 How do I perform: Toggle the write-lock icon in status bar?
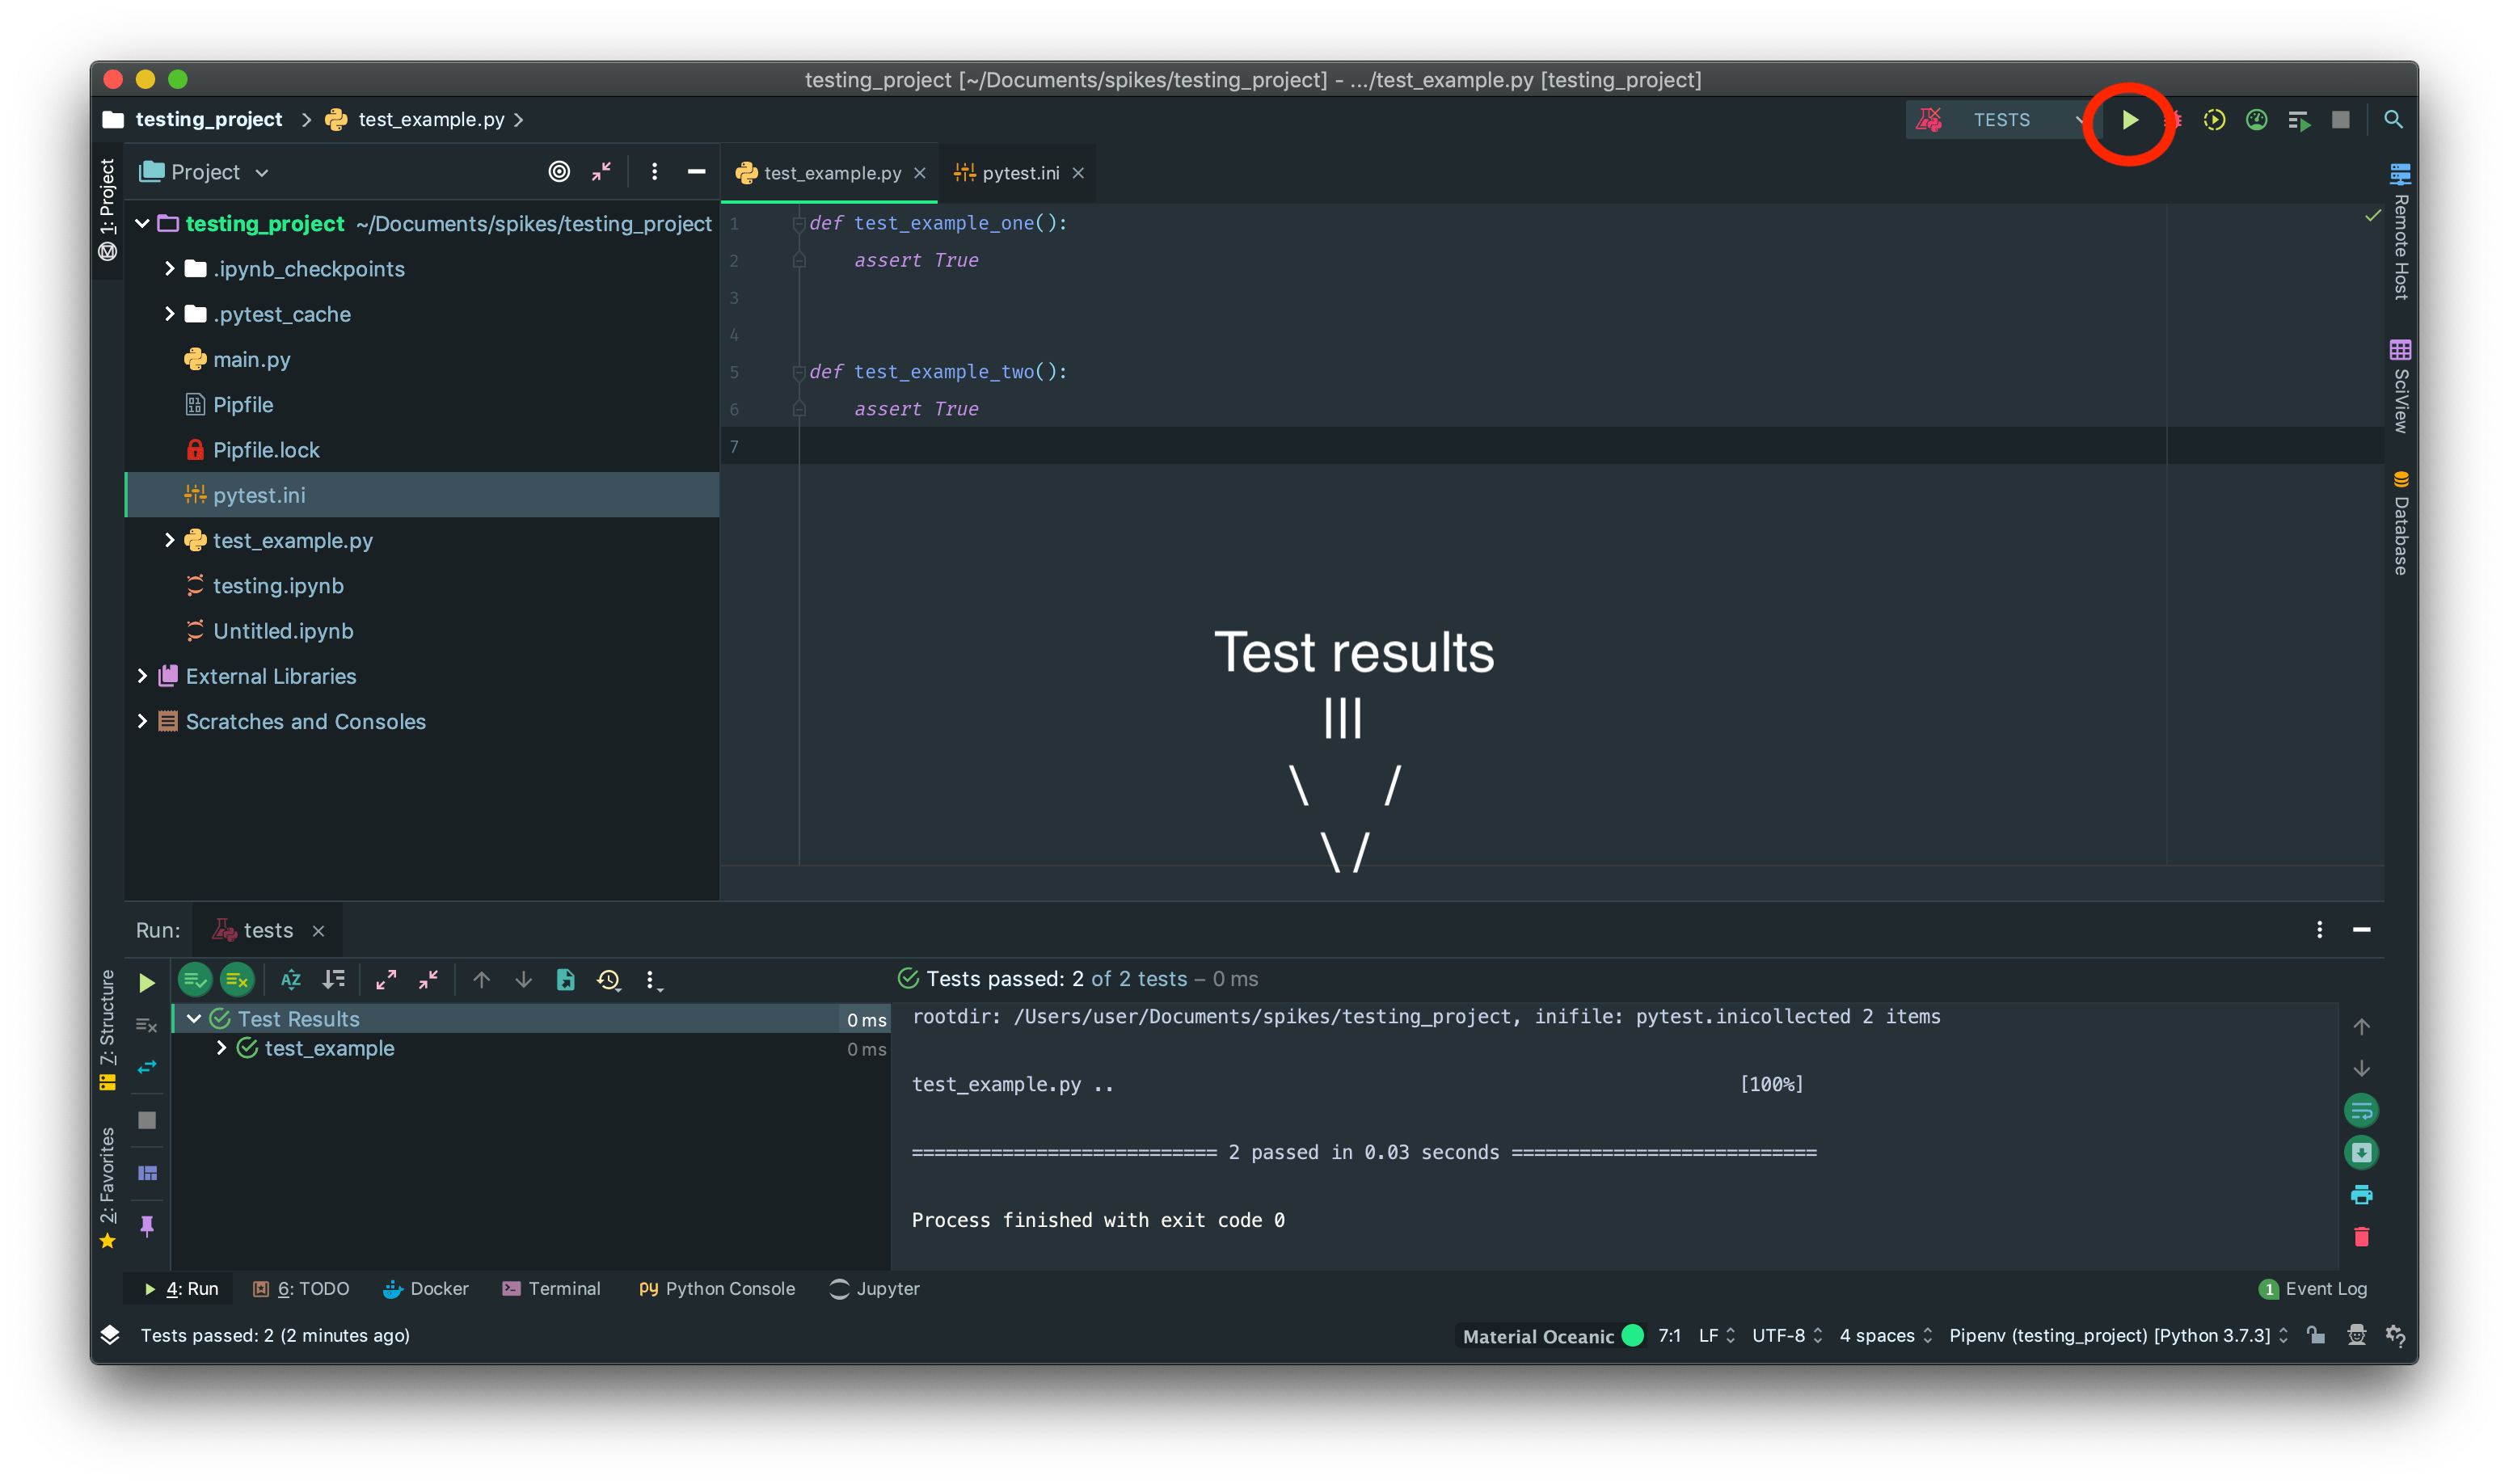(2317, 1335)
